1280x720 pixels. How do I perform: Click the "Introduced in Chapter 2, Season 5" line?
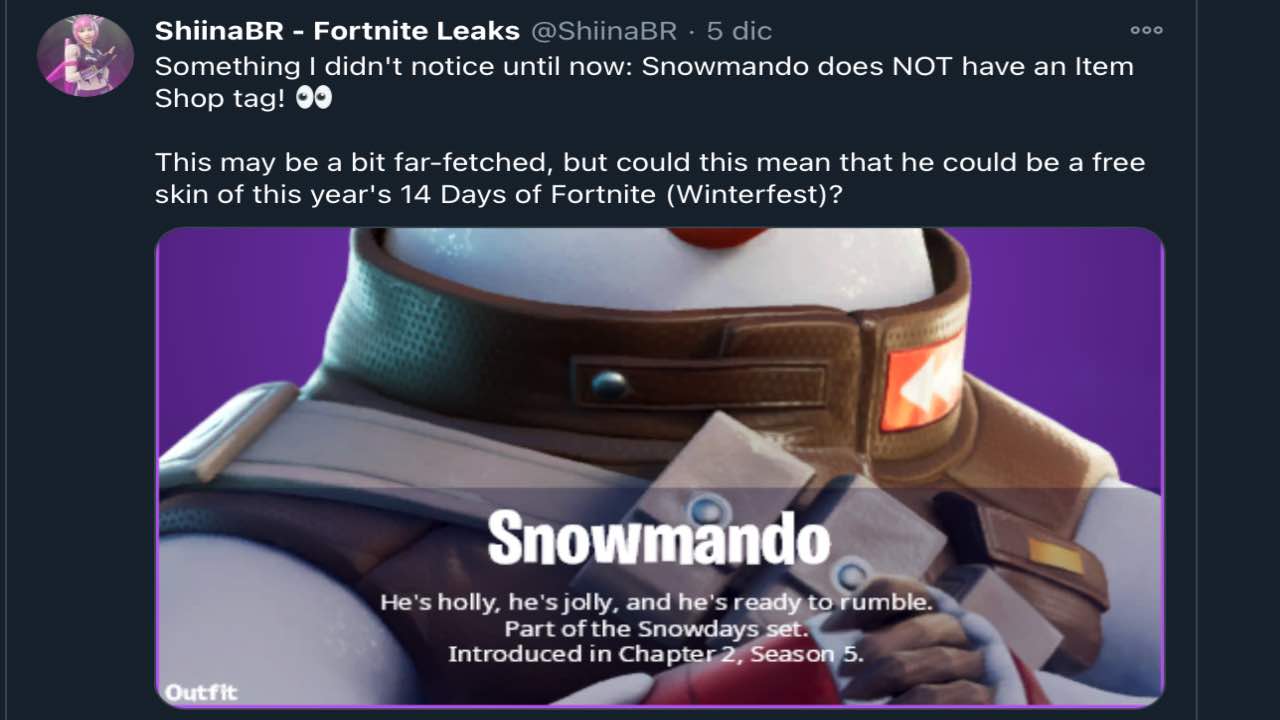(x=656, y=655)
